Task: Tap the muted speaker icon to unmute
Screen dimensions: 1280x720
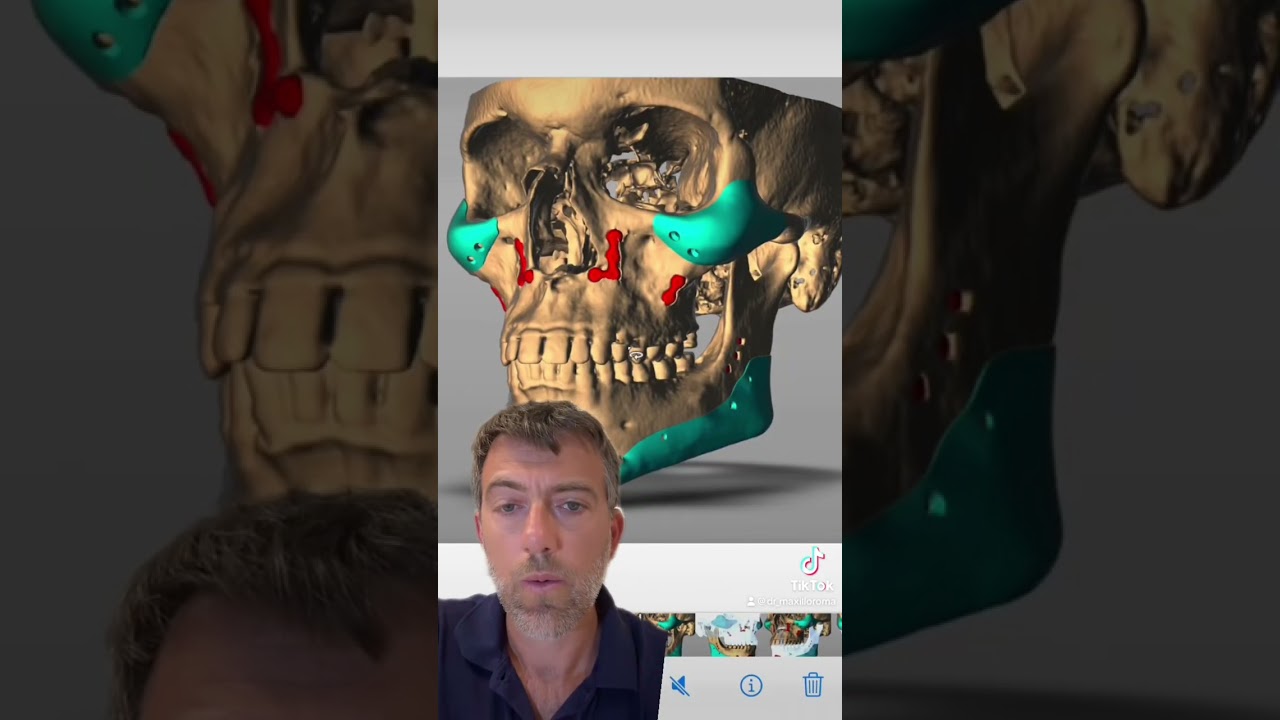Action: pos(680,686)
